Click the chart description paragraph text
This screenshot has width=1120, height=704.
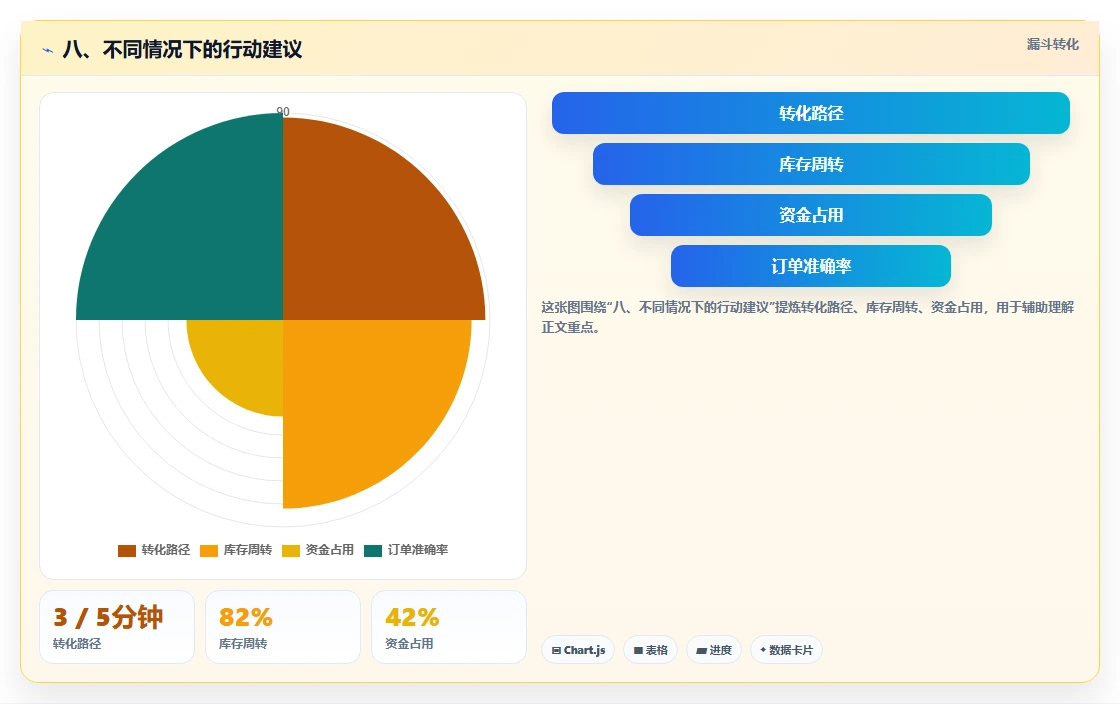(807, 317)
